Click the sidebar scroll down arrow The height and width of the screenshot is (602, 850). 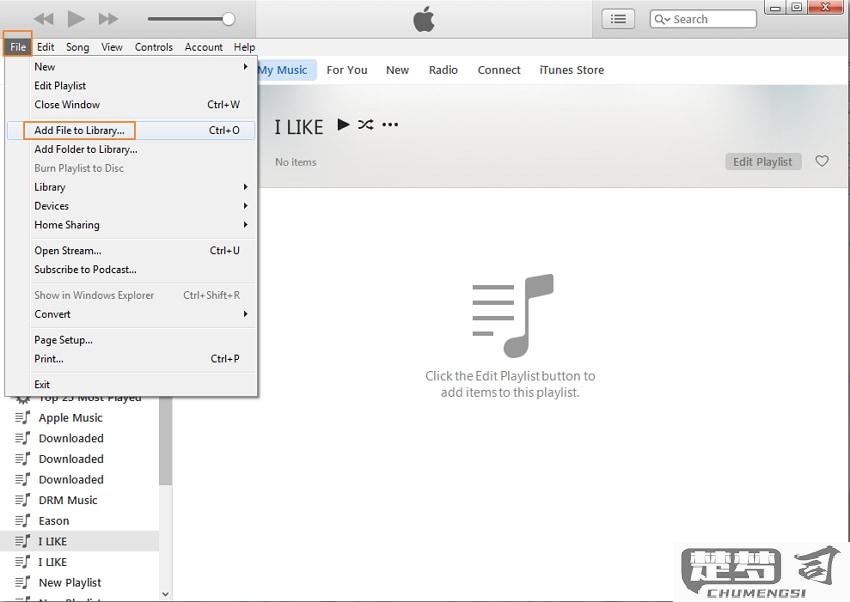(166, 594)
